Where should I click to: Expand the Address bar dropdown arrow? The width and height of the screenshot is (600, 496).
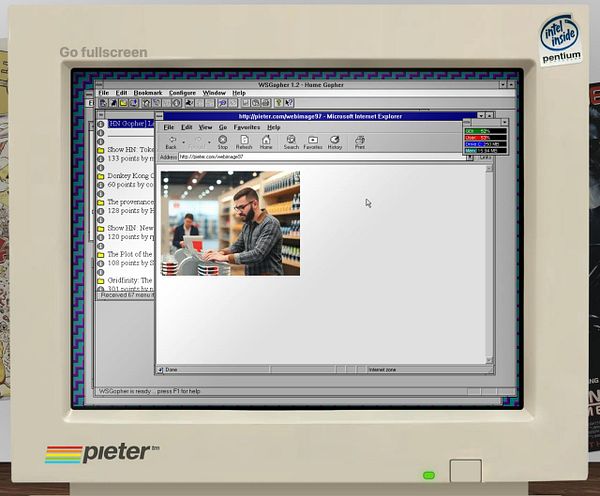click(470, 157)
